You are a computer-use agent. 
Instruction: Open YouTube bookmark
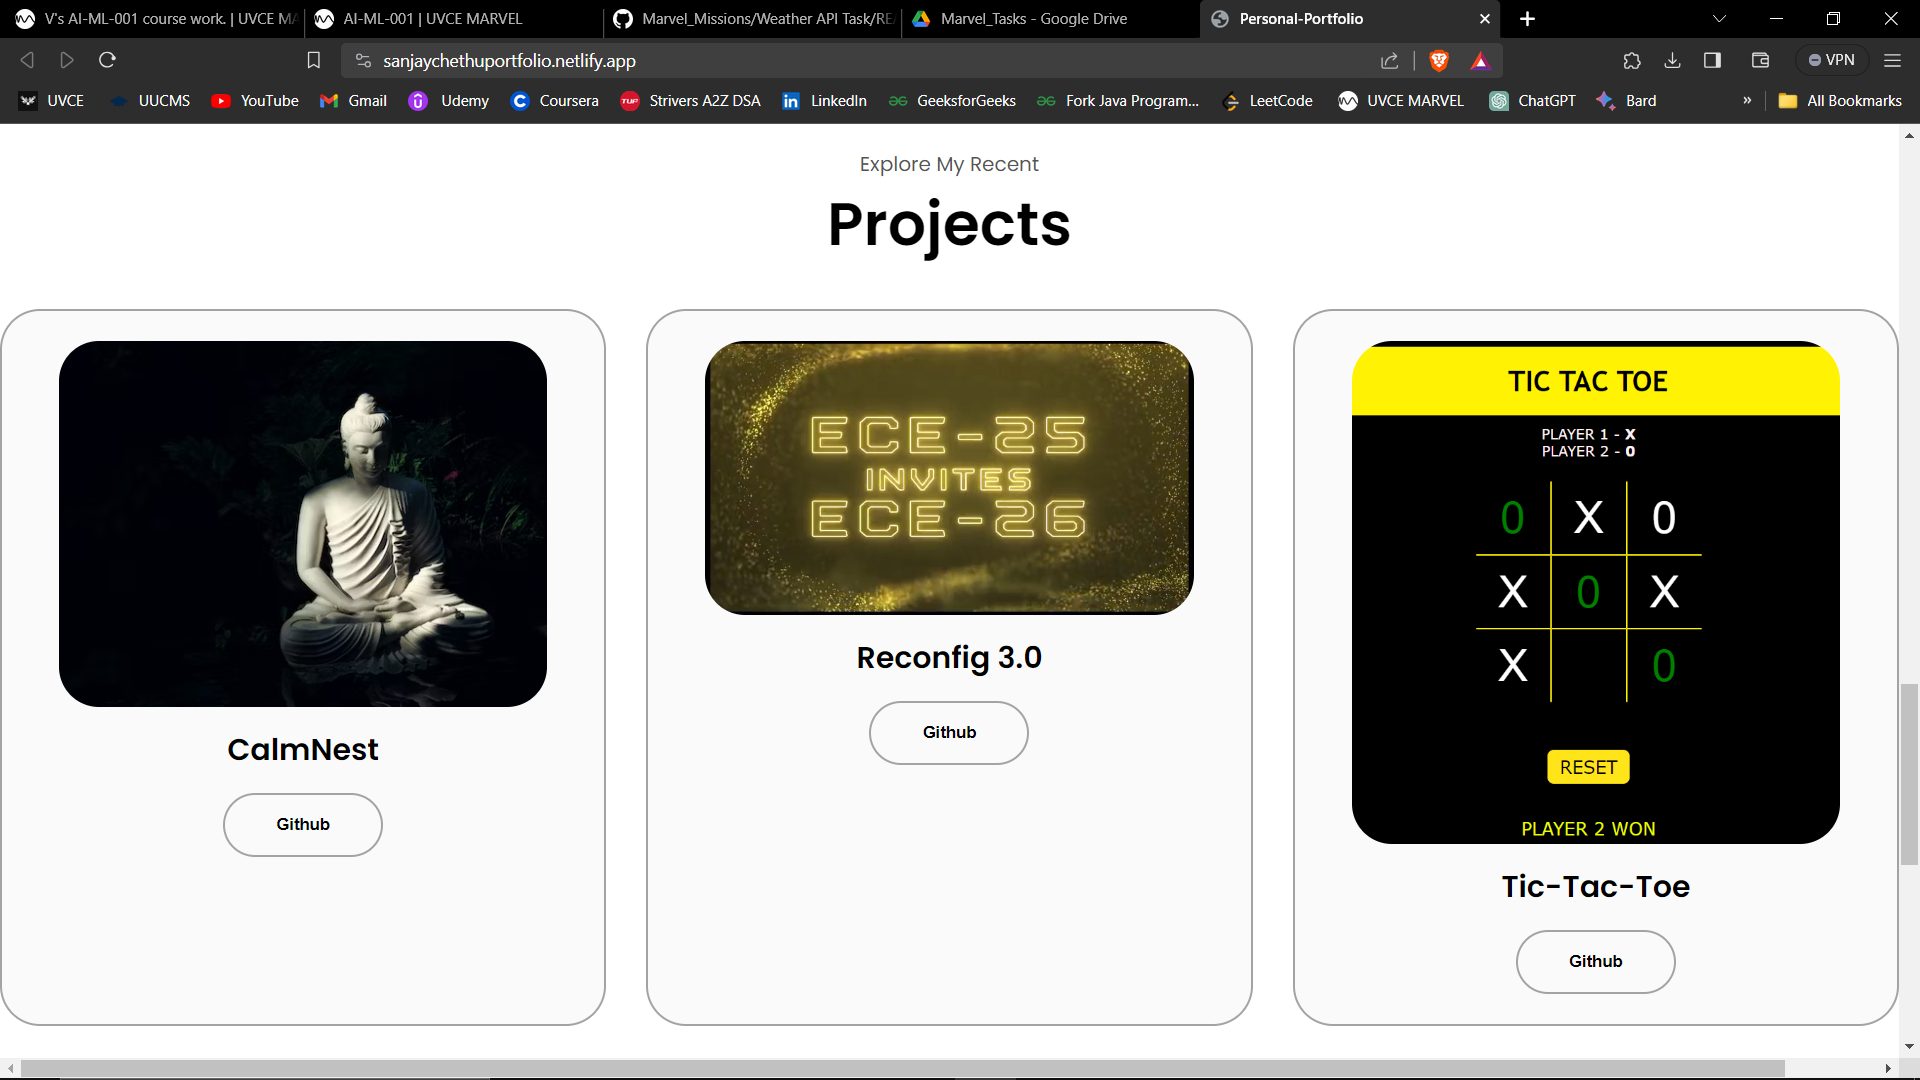(255, 101)
